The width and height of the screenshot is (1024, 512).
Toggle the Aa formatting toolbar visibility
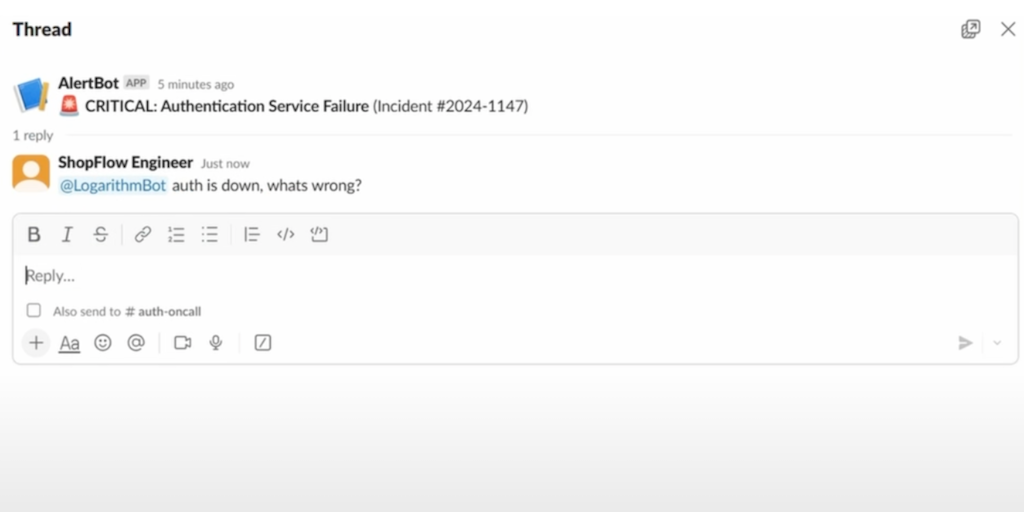[x=69, y=343]
